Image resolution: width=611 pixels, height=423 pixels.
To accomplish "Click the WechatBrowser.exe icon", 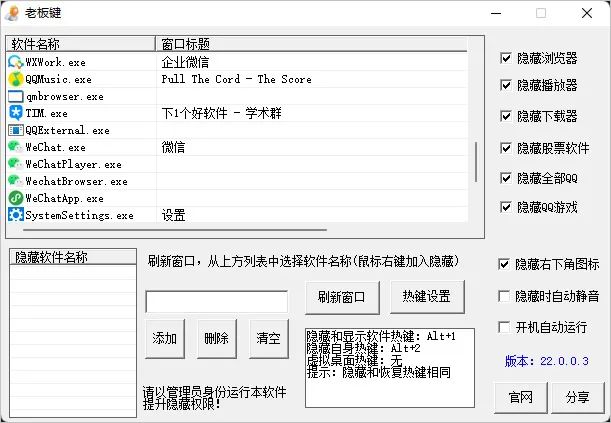I will 16,182.
